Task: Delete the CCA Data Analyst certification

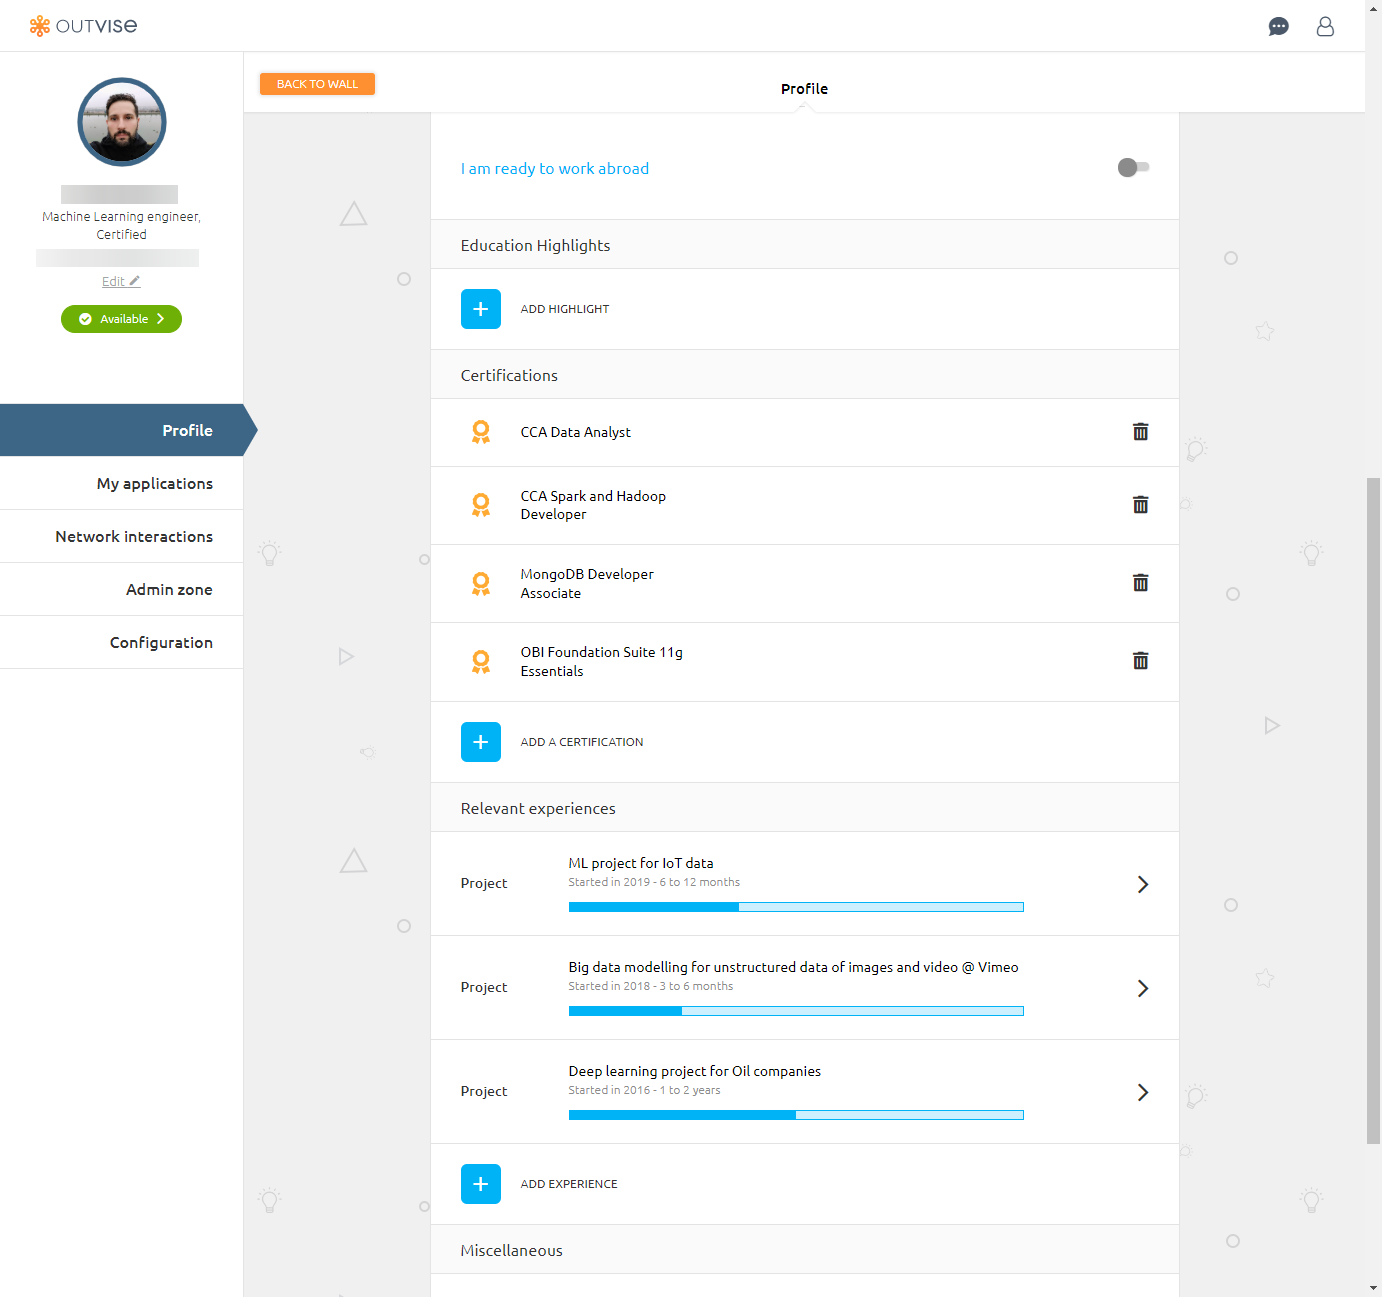Action: [1140, 432]
